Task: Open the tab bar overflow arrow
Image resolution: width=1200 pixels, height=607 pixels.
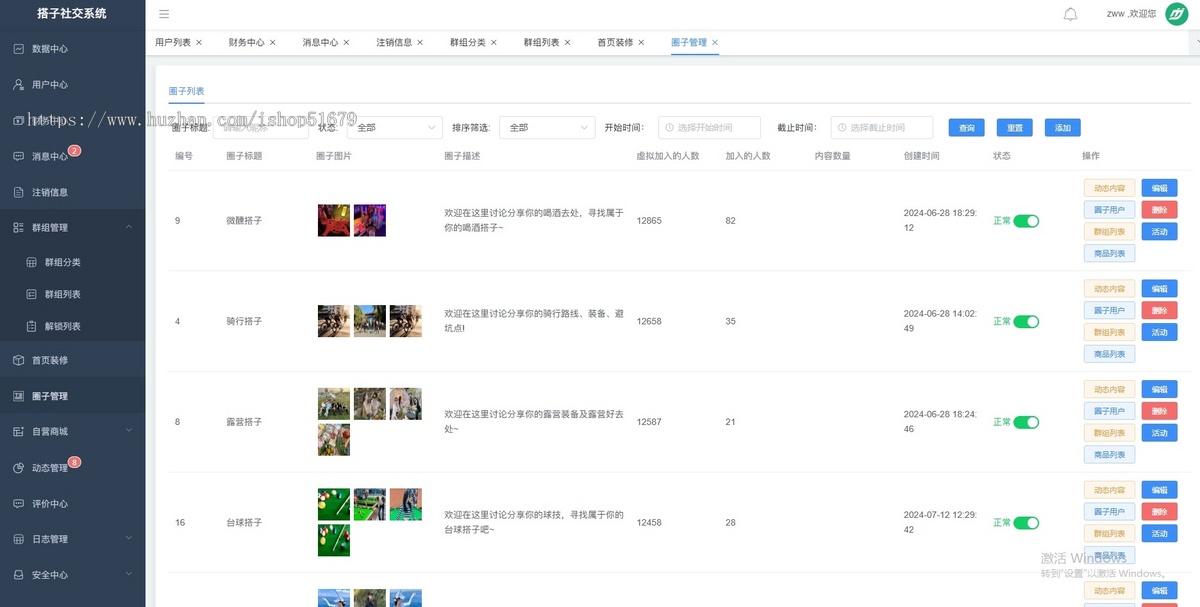Action: 1195,42
